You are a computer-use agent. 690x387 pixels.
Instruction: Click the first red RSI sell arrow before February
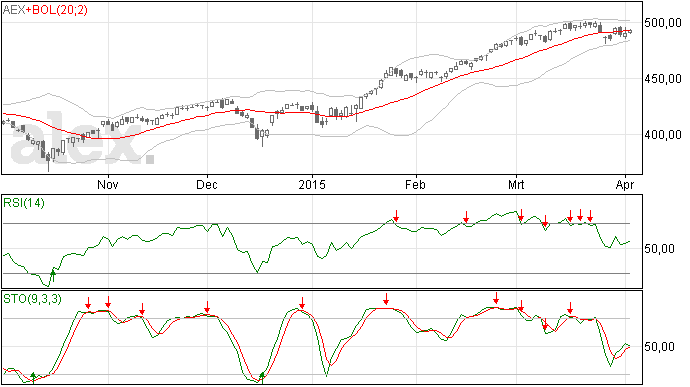396,216
